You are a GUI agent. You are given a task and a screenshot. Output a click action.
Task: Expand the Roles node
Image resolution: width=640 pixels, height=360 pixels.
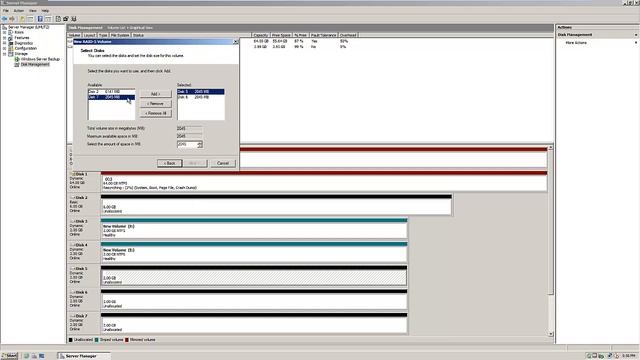[4, 32]
